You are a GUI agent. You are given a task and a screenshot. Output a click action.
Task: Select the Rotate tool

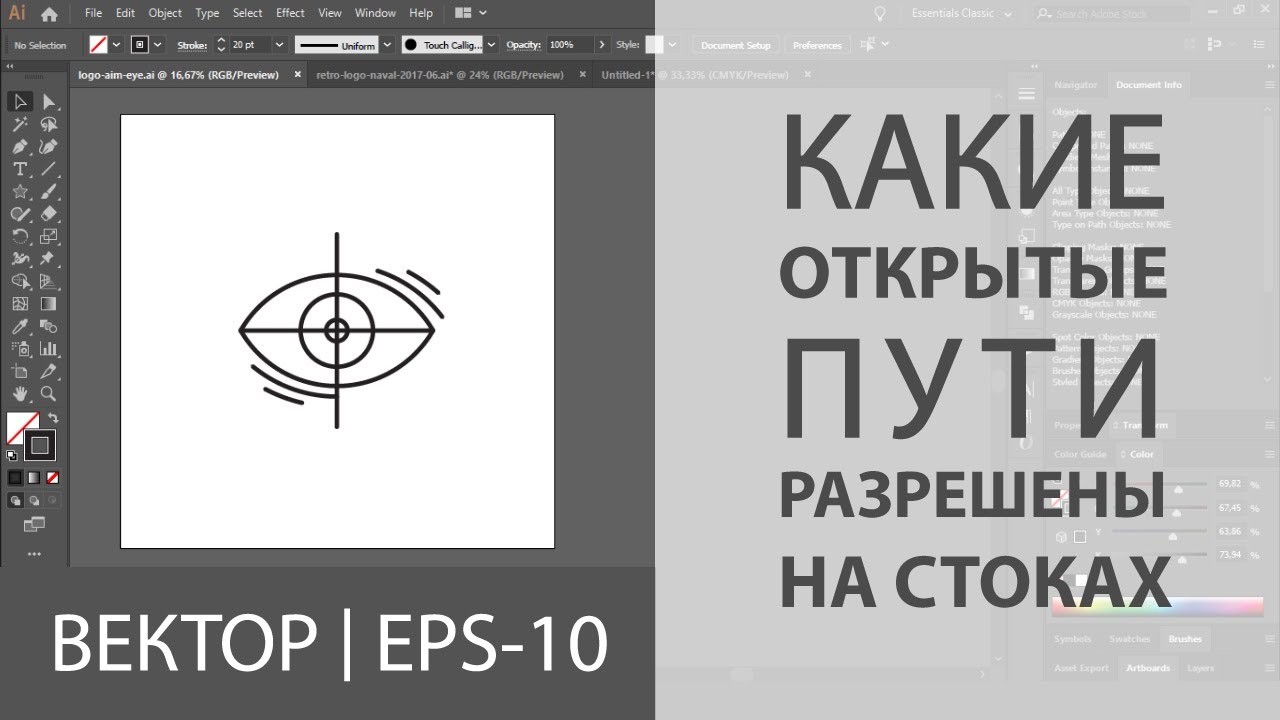20,236
